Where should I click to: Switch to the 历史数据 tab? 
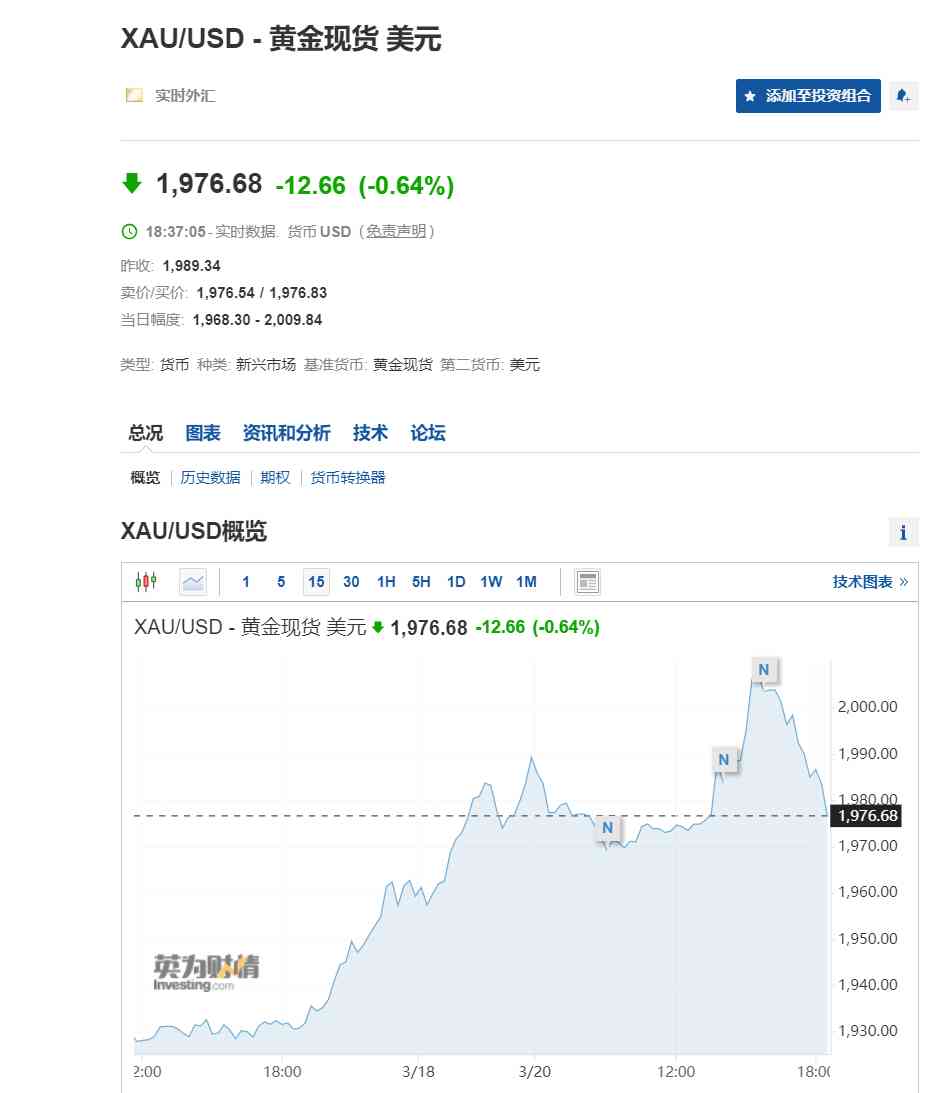[210, 477]
